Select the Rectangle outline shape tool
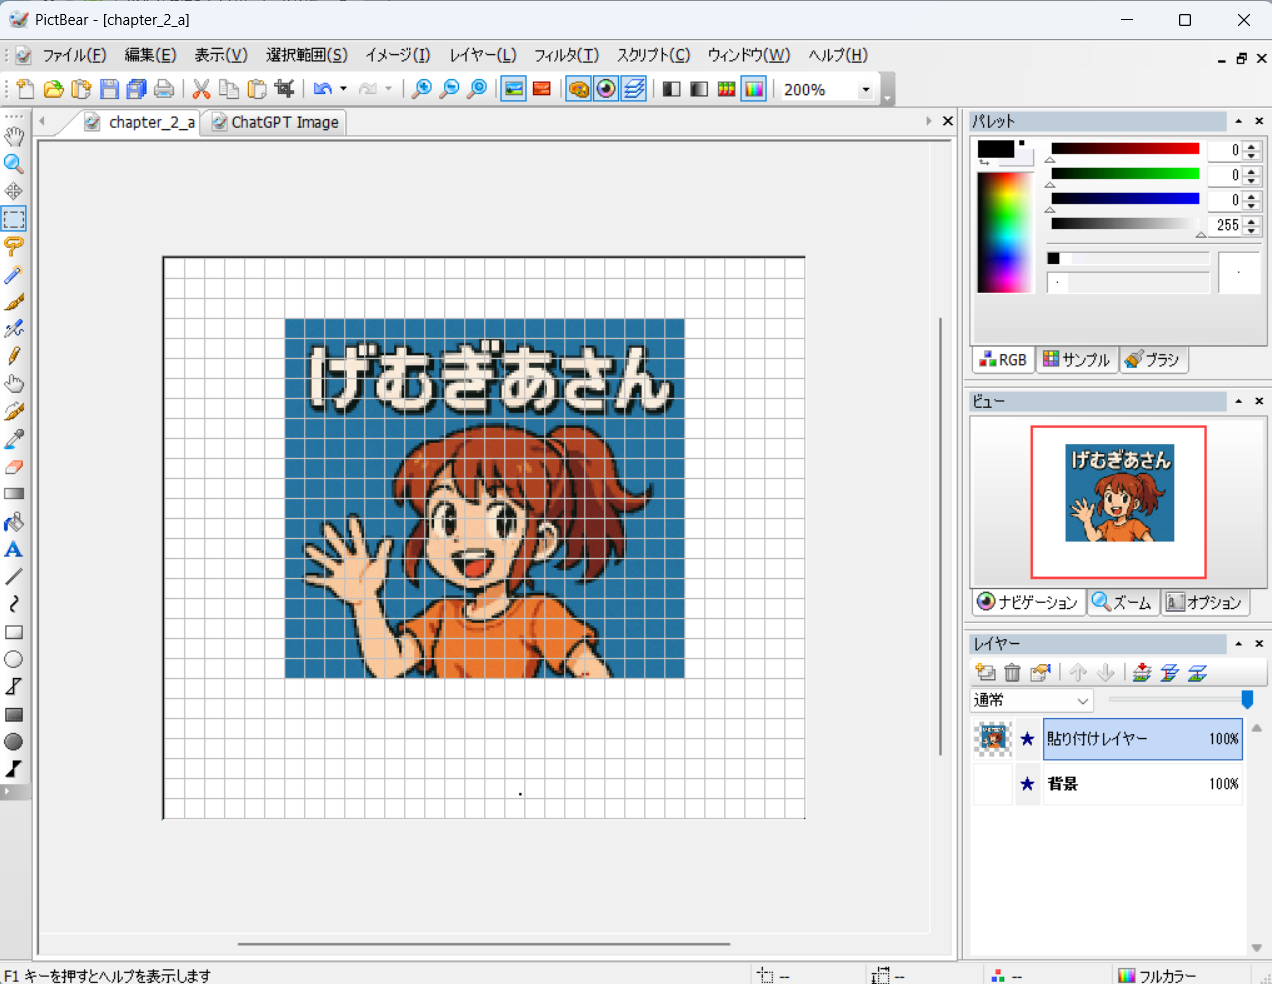This screenshot has height=984, width=1272. tap(14, 632)
